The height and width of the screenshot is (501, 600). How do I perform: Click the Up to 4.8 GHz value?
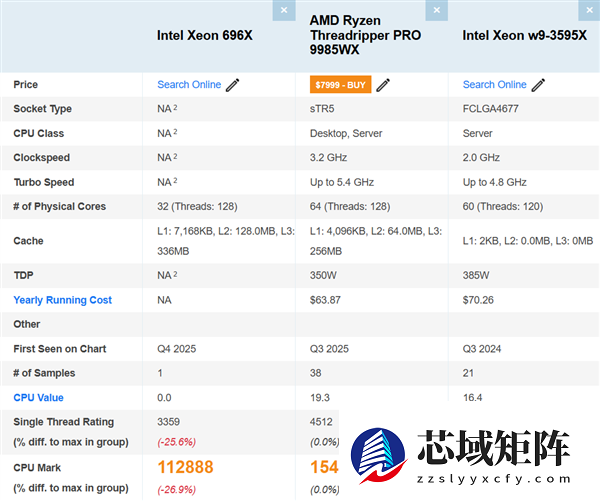[x=494, y=182]
